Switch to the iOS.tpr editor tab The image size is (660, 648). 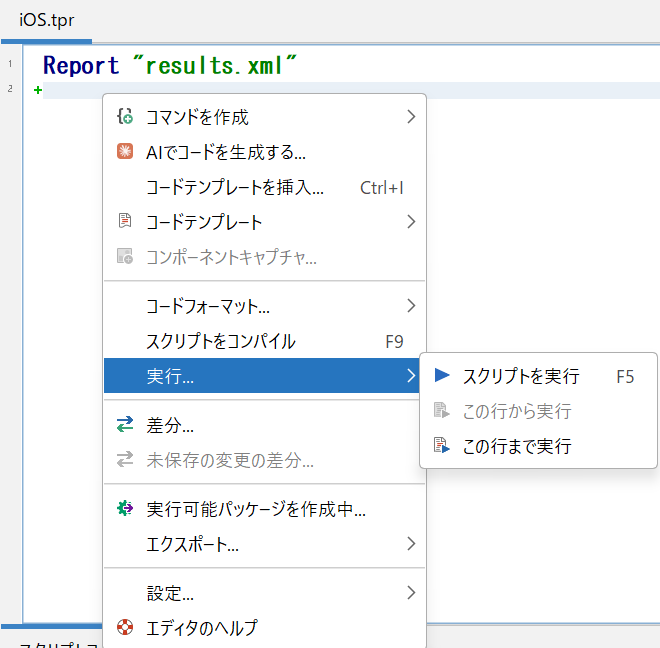click(x=46, y=20)
